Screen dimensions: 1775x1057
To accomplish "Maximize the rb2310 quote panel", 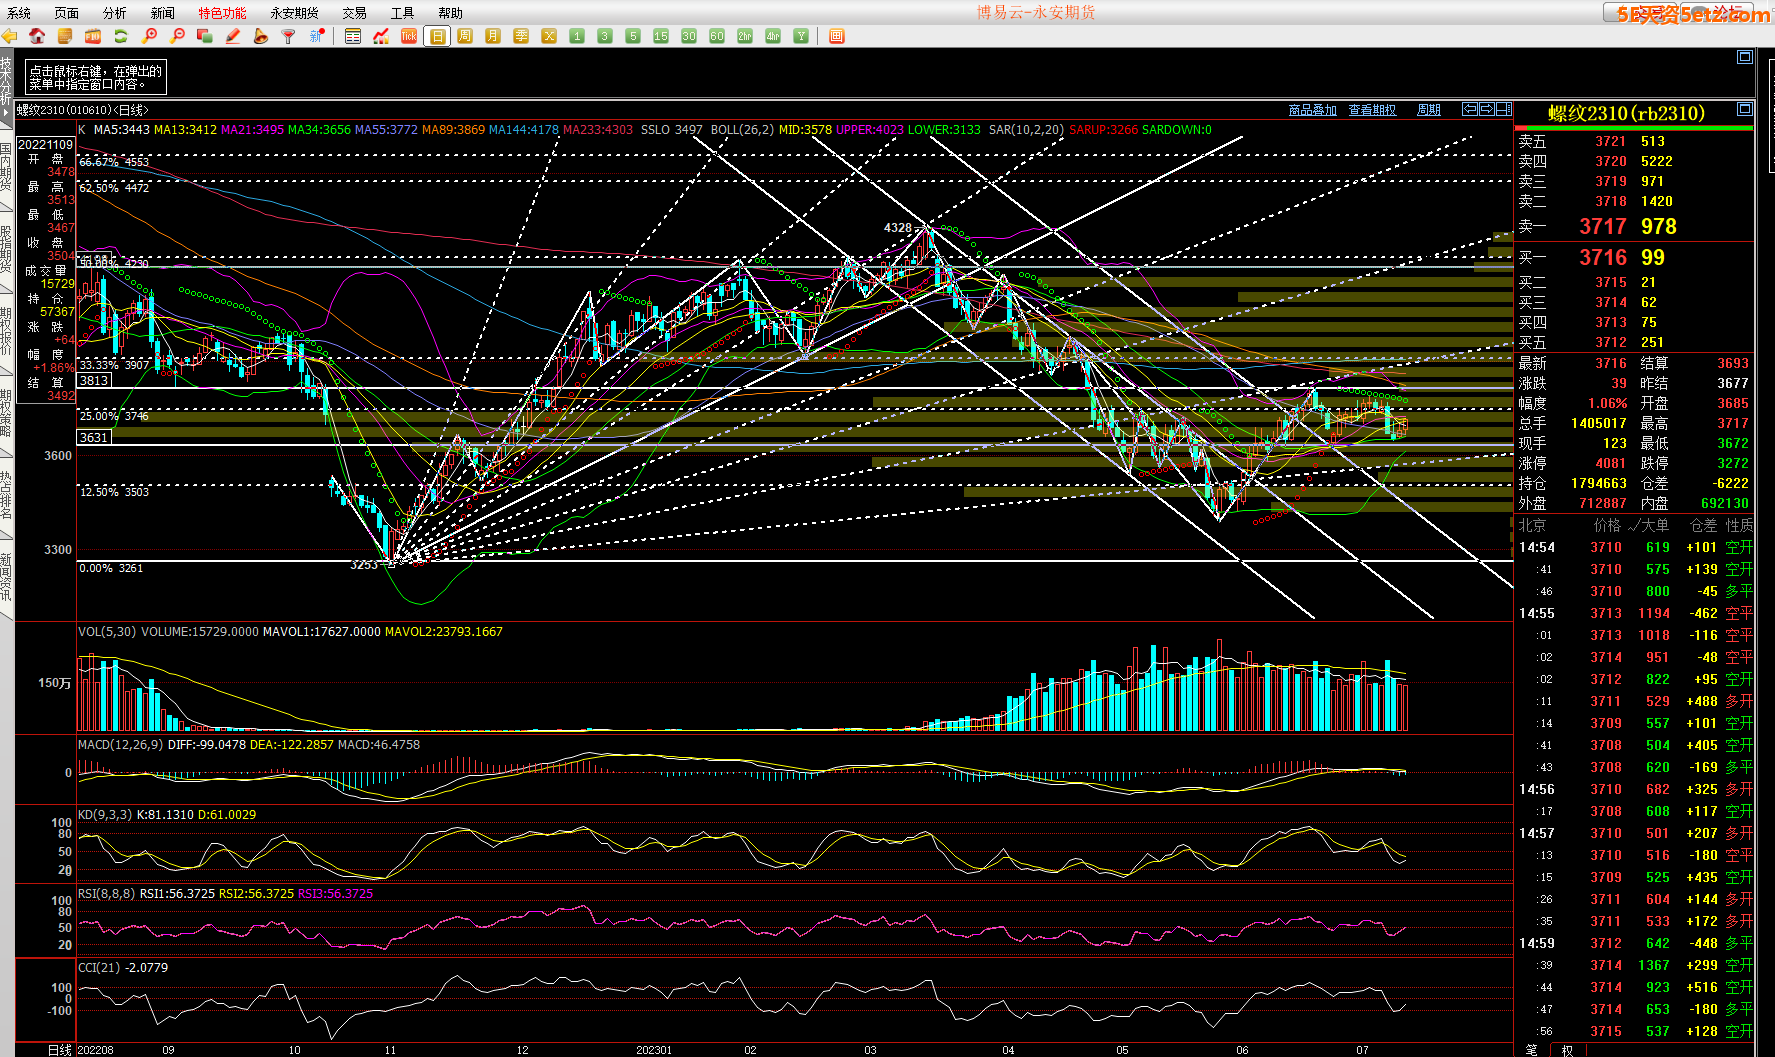I will coord(1745,109).
